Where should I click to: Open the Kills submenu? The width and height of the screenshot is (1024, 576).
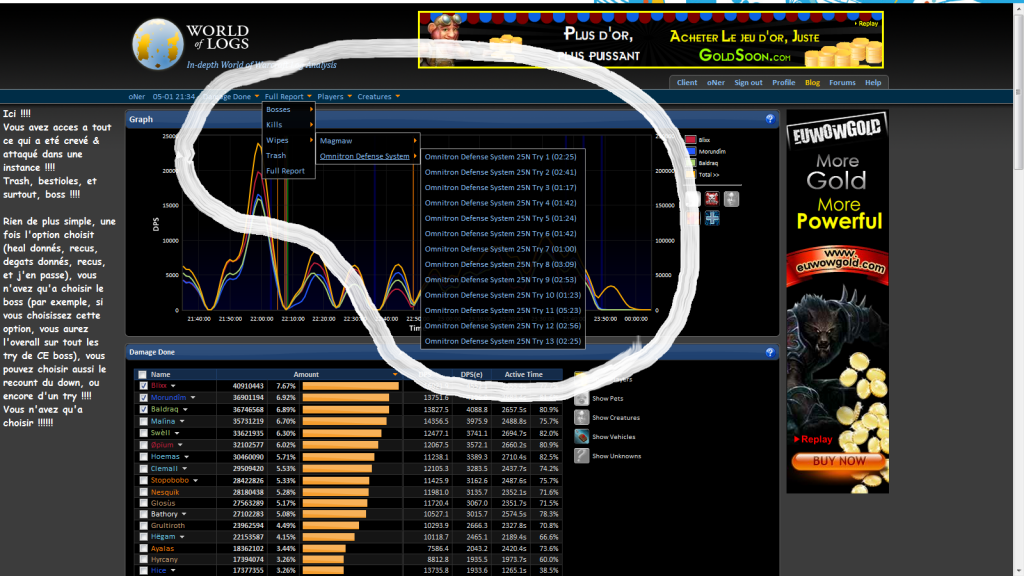(289, 125)
